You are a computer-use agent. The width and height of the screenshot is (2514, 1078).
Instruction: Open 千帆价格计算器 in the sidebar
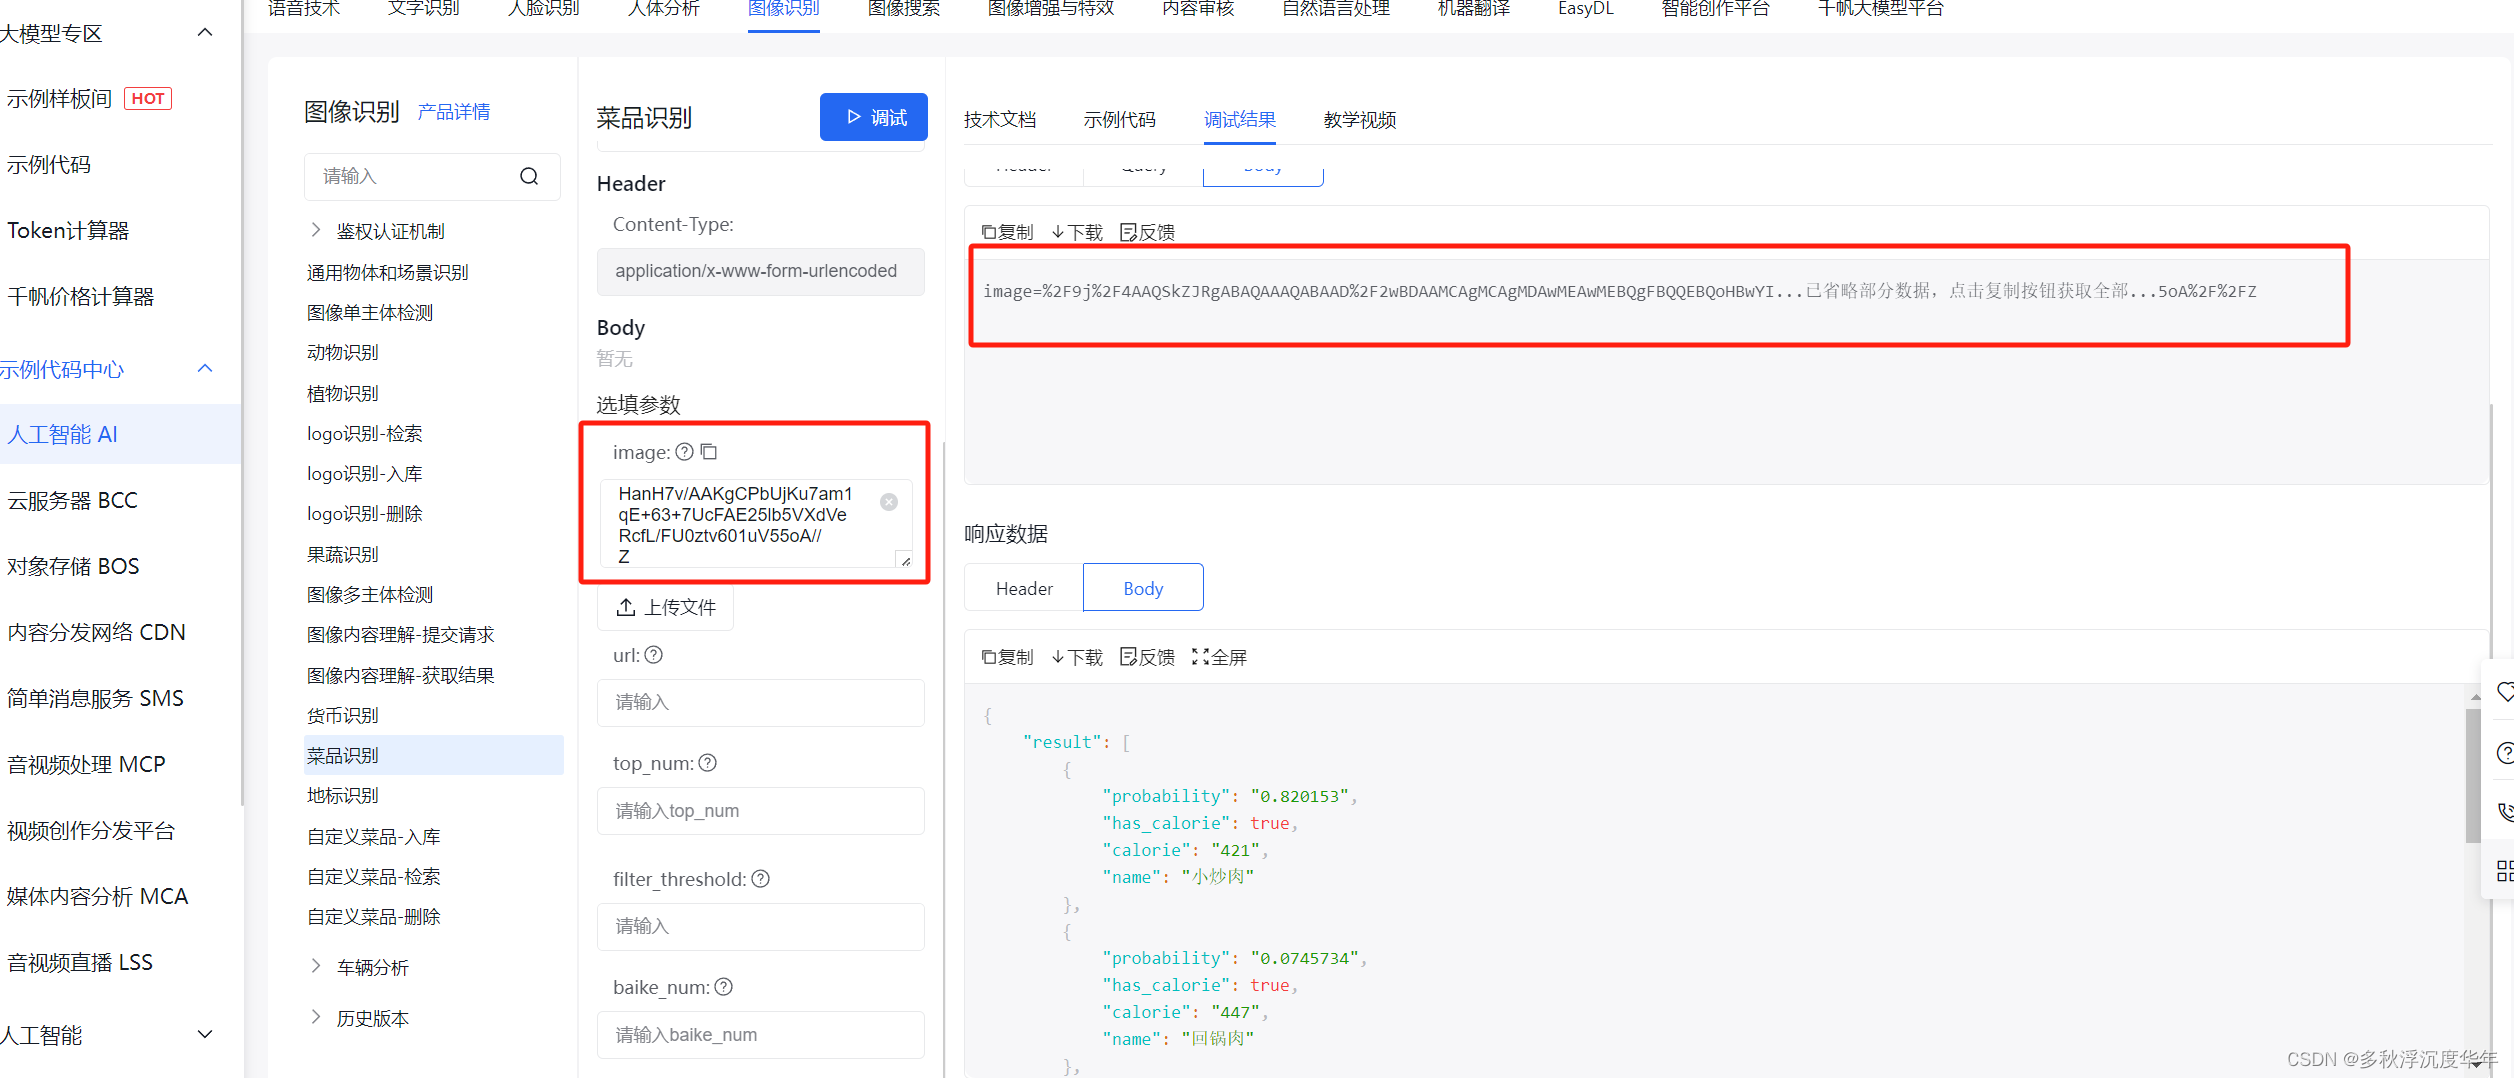[x=80, y=296]
